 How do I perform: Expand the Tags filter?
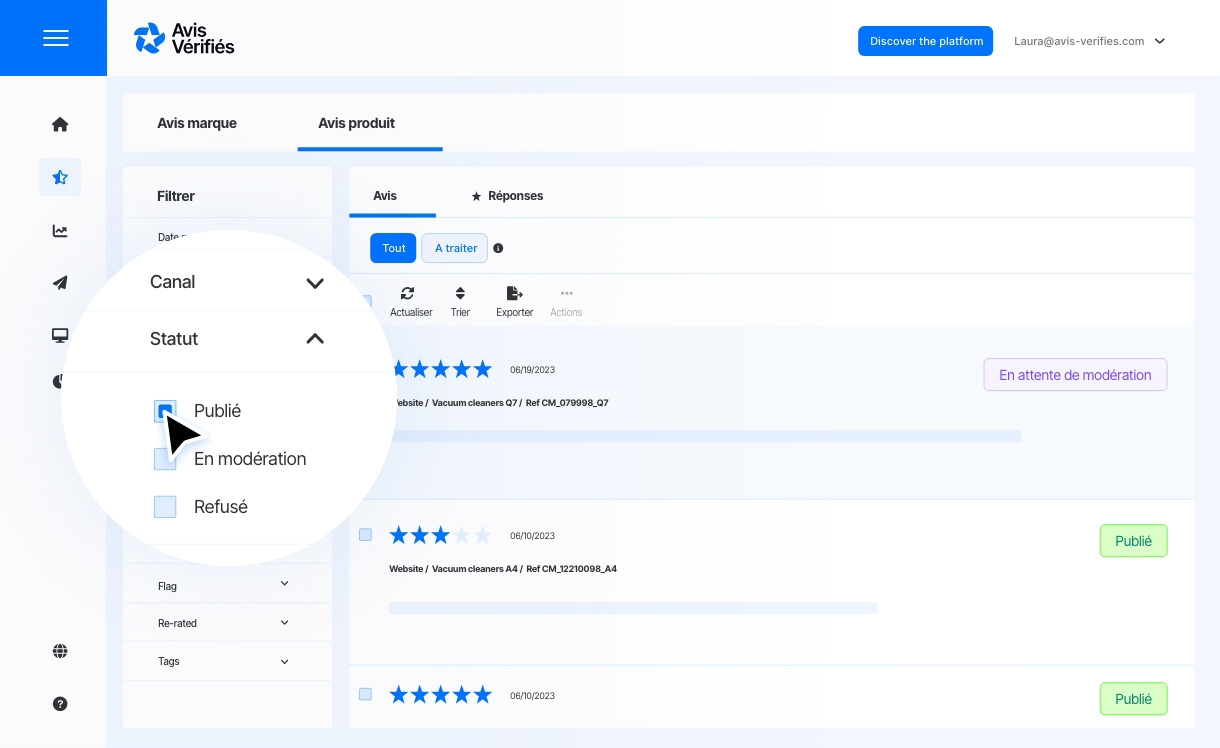click(x=284, y=661)
